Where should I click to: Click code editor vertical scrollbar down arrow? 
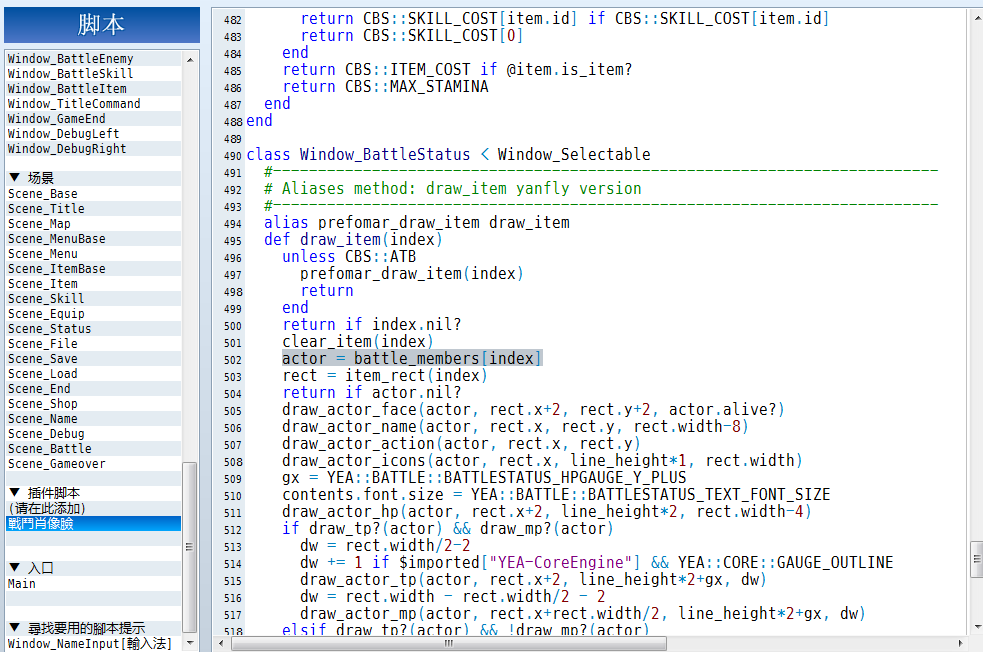pos(977,627)
